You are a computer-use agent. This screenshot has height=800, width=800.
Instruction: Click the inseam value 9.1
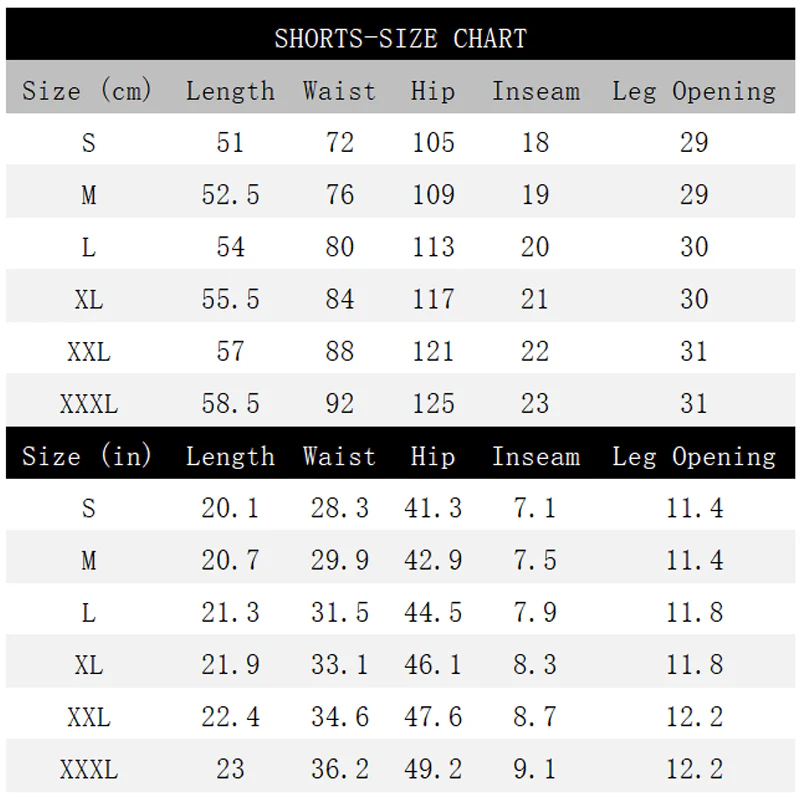point(535,769)
